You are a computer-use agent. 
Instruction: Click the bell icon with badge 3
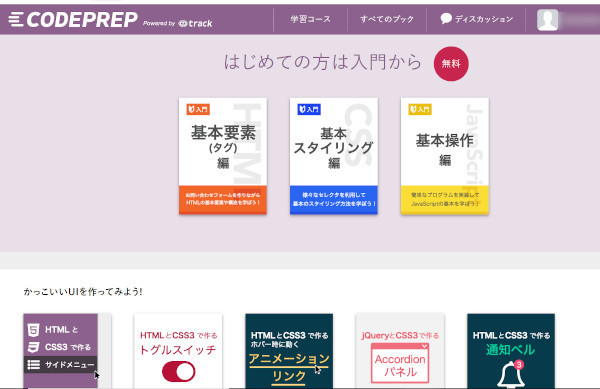coord(511,374)
